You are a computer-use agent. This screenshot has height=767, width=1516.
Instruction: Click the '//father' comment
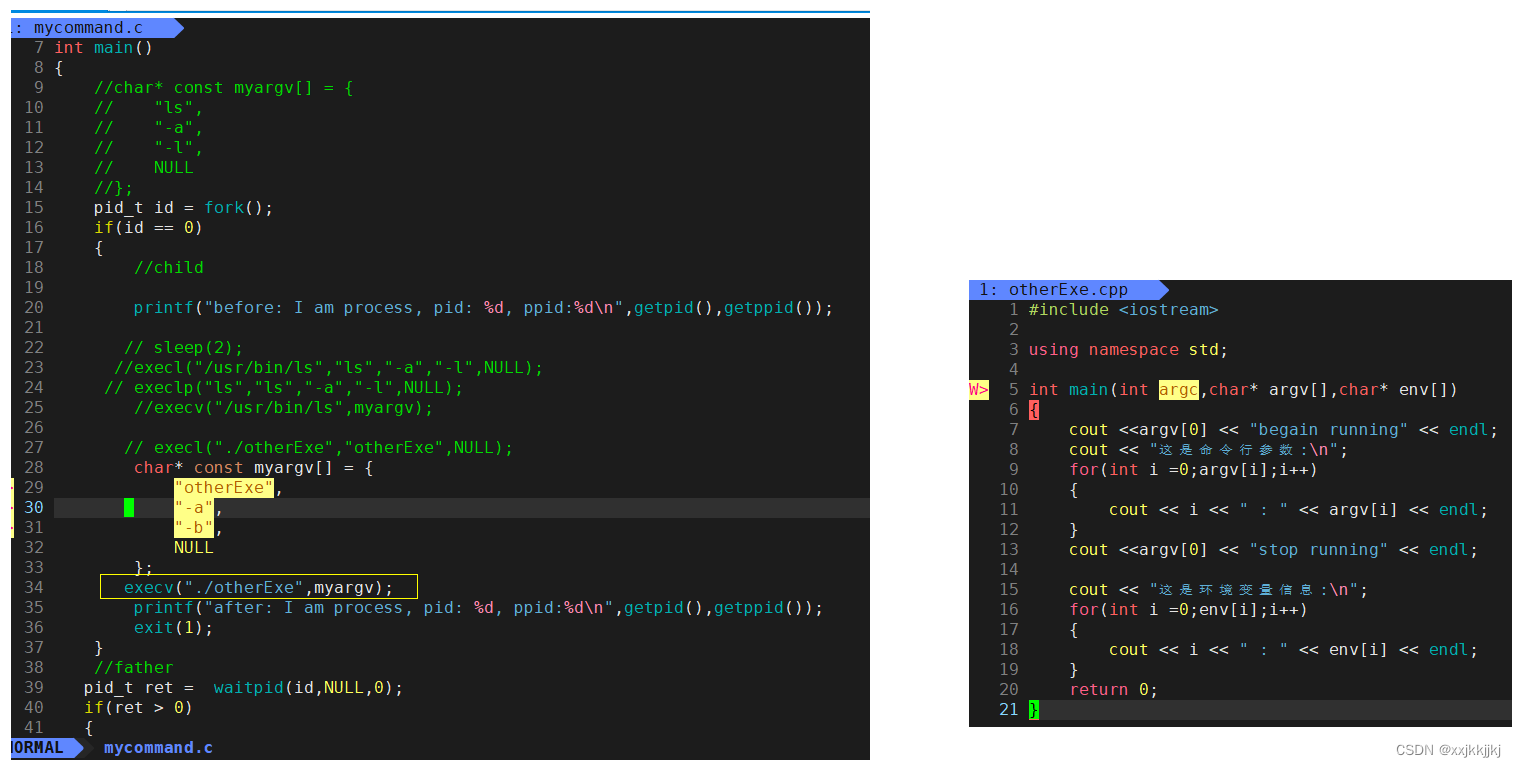click(x=133, y=667)
